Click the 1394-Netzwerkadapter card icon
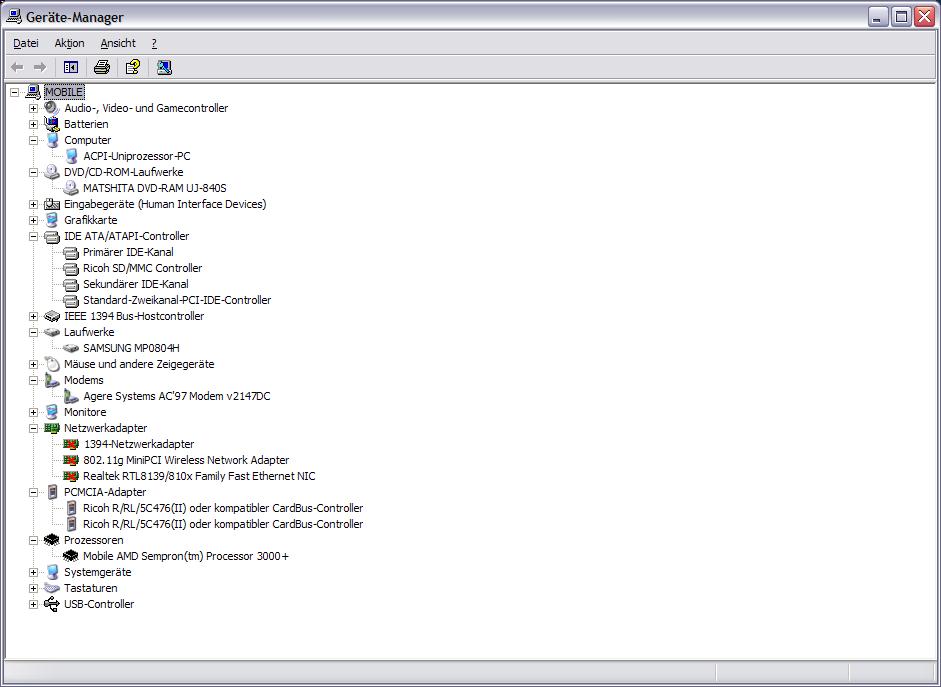The height and width of the screenshot is (687, 941). pyautogui.click(x=71, y=444)
